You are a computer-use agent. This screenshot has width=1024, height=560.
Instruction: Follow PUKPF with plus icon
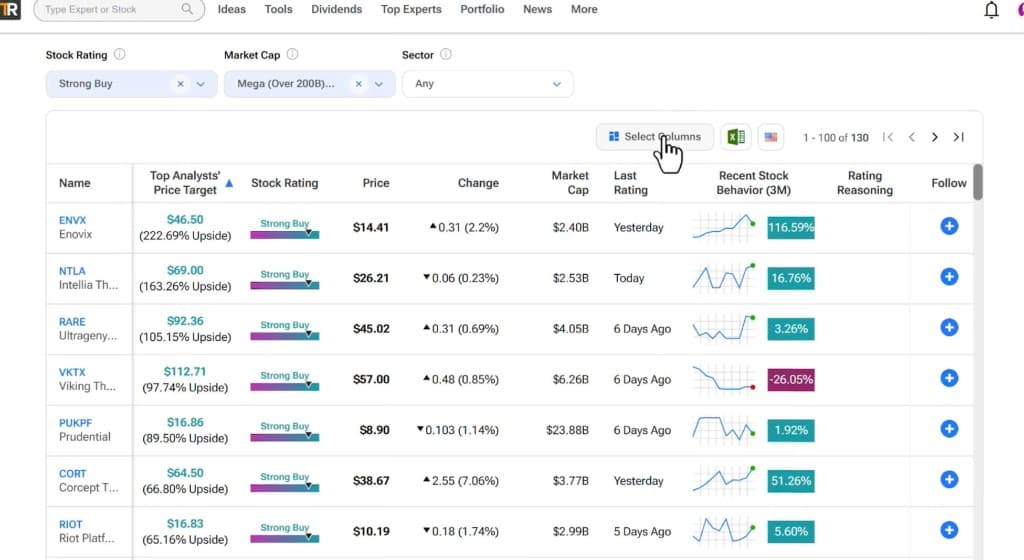(x=949, y=429)
